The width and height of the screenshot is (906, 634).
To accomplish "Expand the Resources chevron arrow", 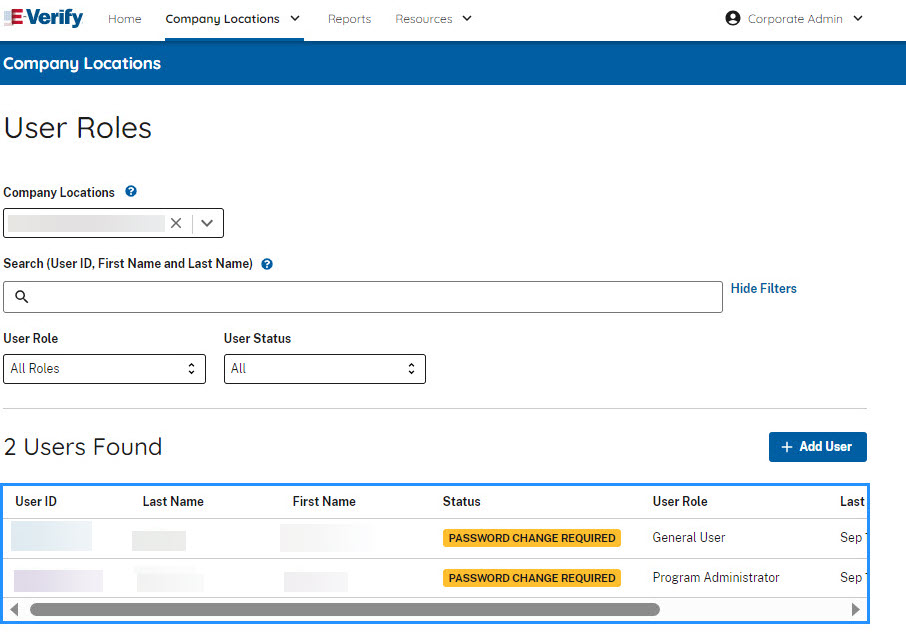I will (x=467, y=18).
